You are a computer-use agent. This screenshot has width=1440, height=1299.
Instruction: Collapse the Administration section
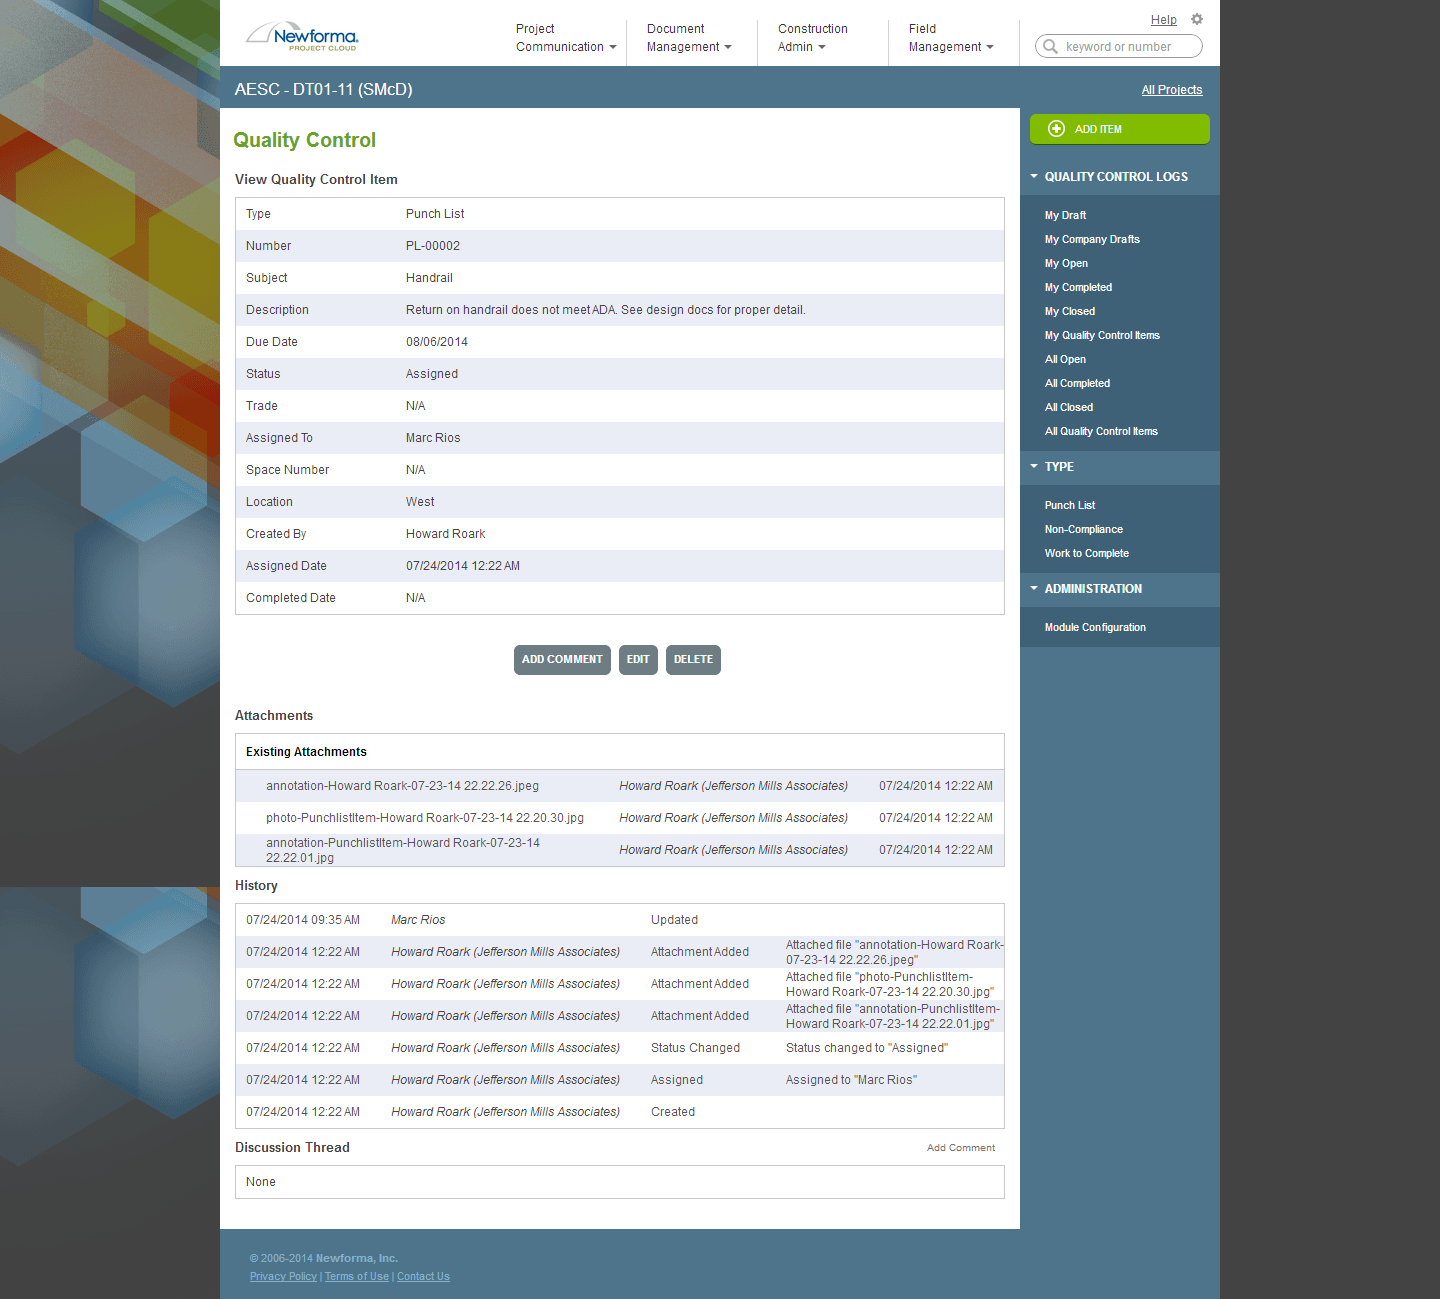[x=1034, y=588]
